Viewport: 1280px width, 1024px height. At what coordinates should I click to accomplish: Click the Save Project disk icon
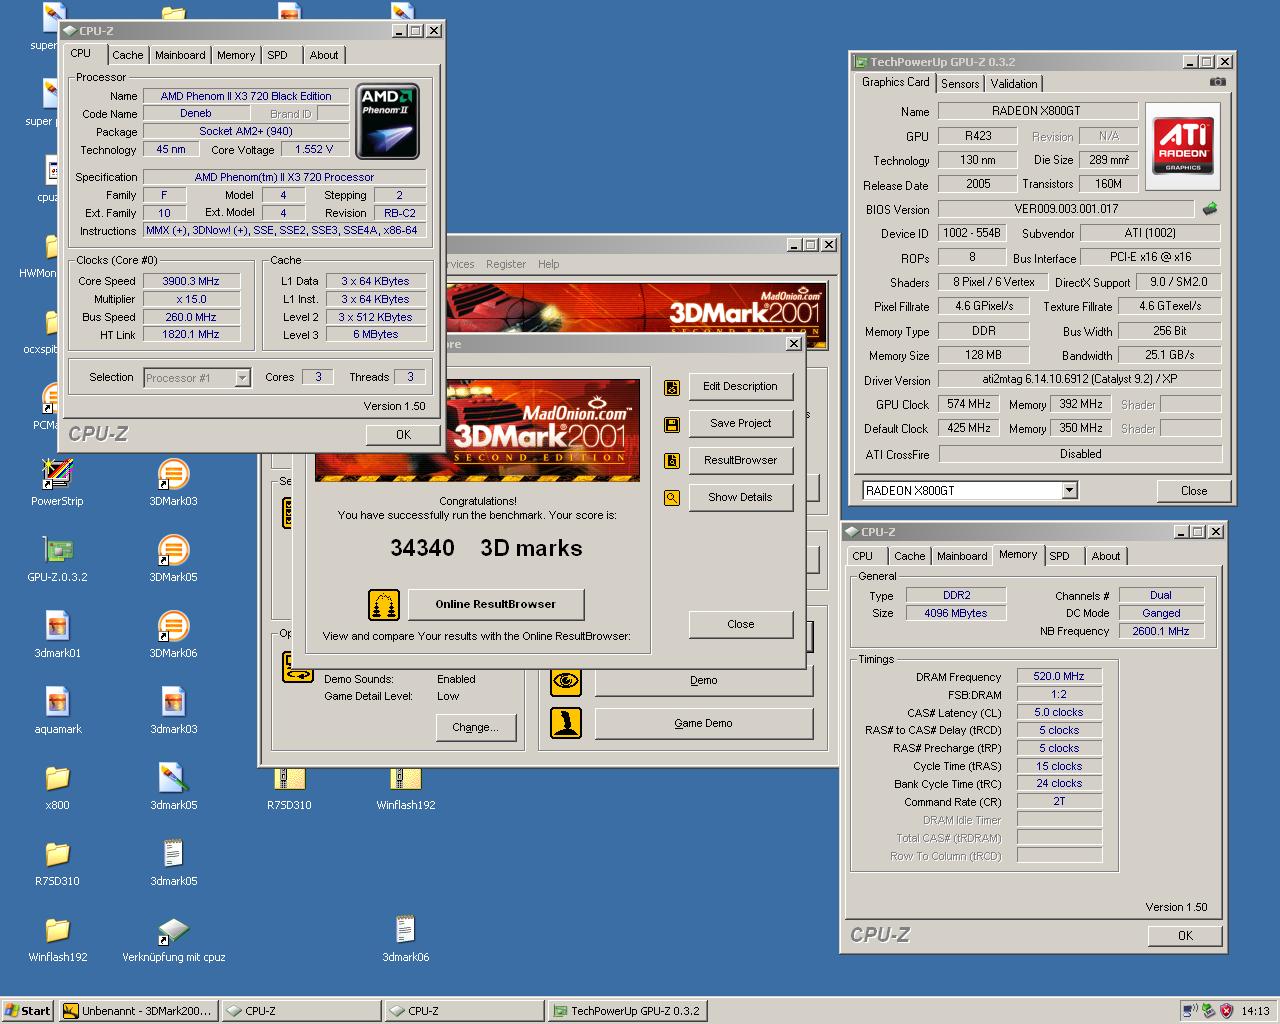pos(672,425)
